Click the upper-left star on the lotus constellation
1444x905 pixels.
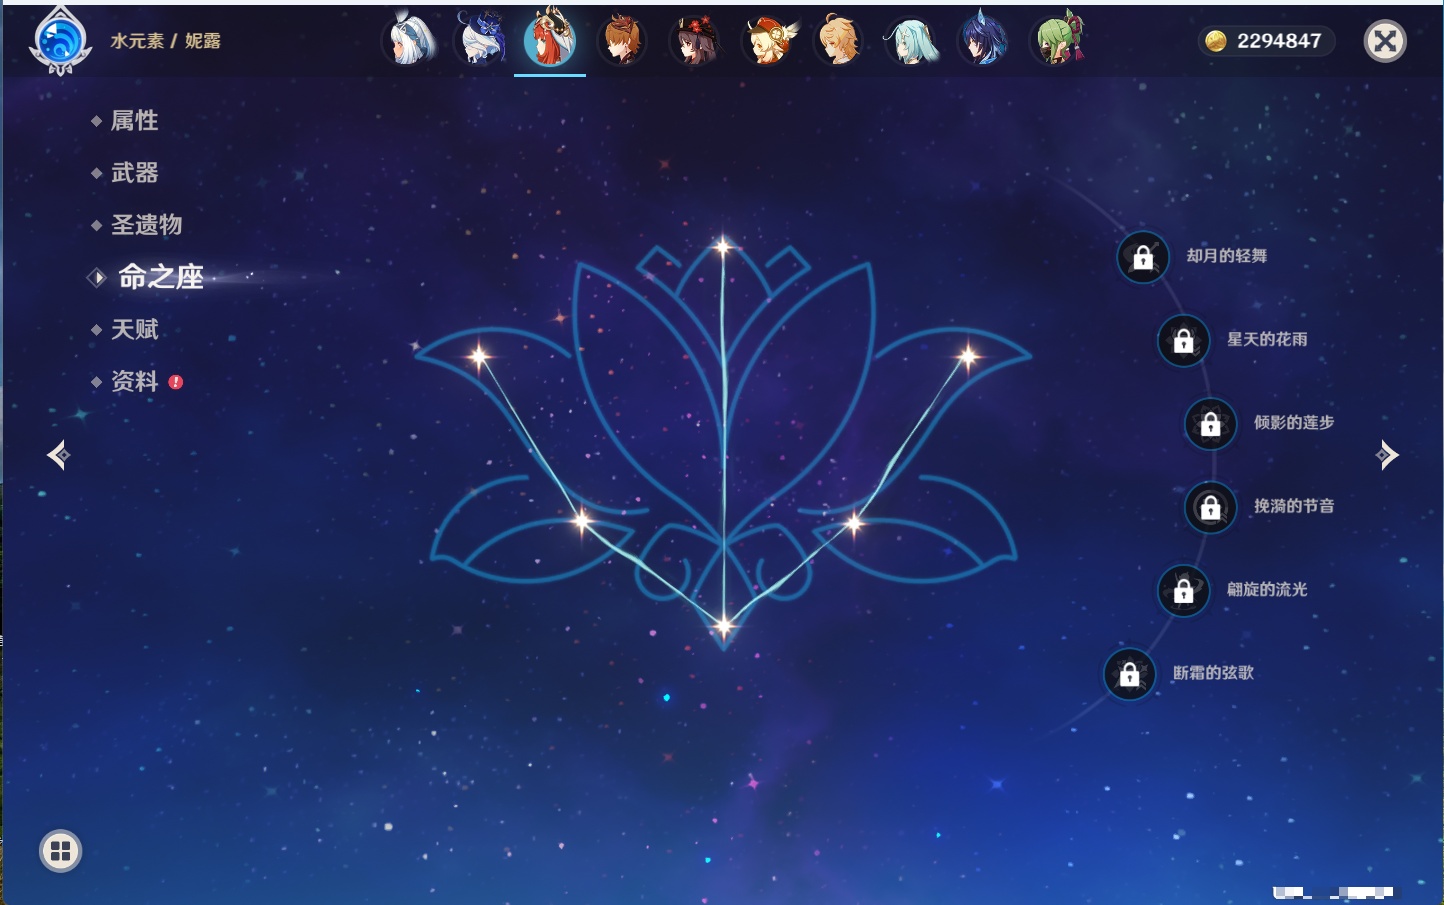pyautogui.click(x=480, y=356)
